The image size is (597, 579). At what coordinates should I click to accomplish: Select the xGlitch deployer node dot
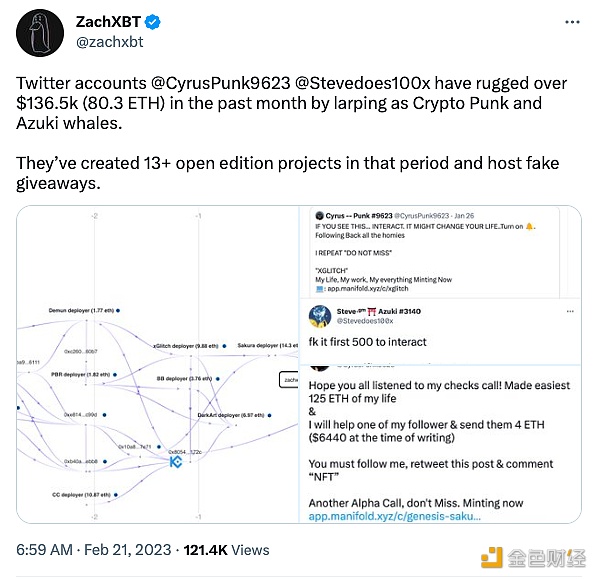point(224,346)
